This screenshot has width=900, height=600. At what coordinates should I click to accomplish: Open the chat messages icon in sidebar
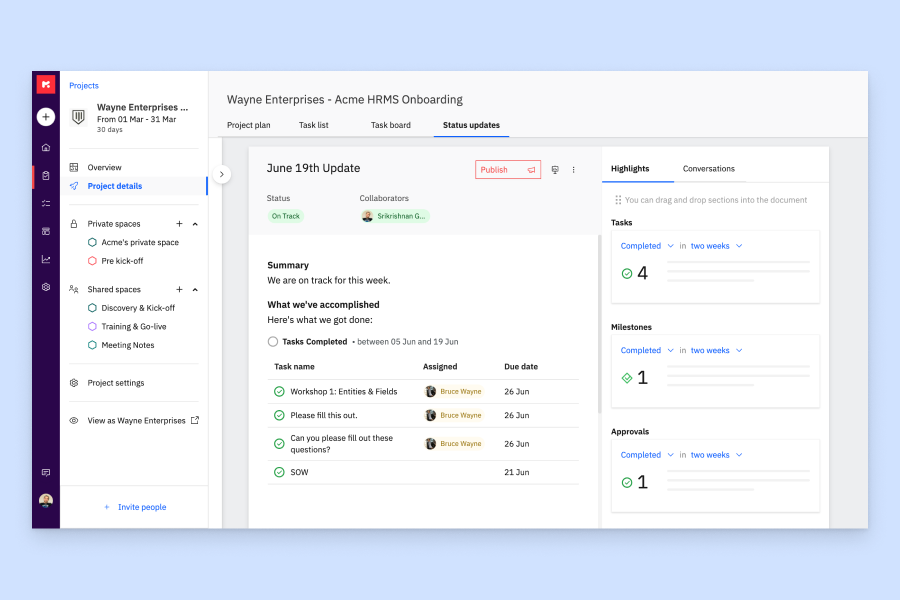pyautogui.click(x=46, y=473)
